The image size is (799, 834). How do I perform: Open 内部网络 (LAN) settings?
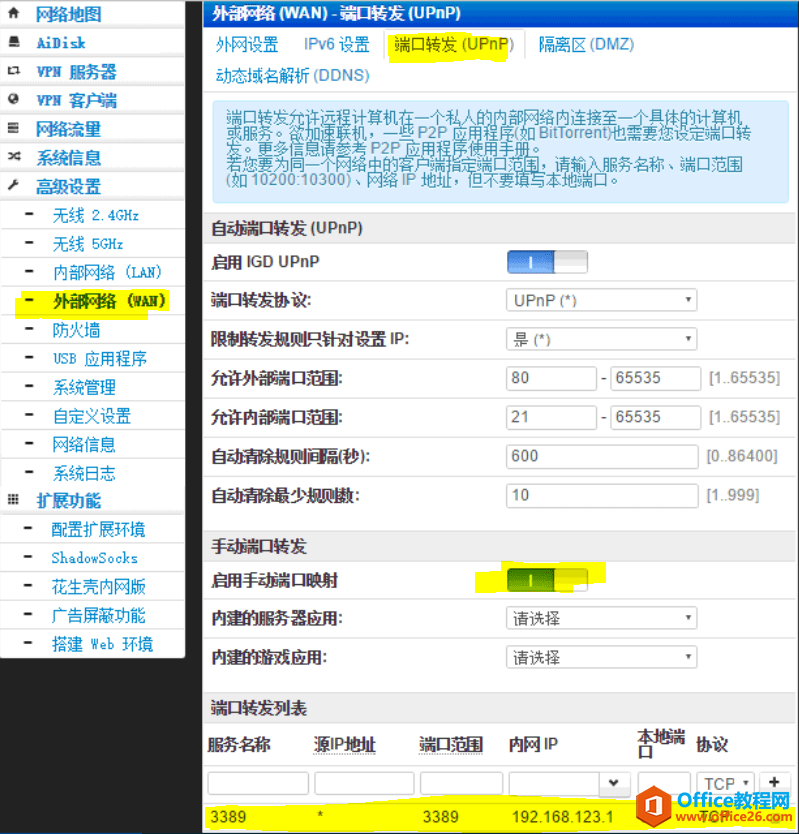click(x=107, y=273)
